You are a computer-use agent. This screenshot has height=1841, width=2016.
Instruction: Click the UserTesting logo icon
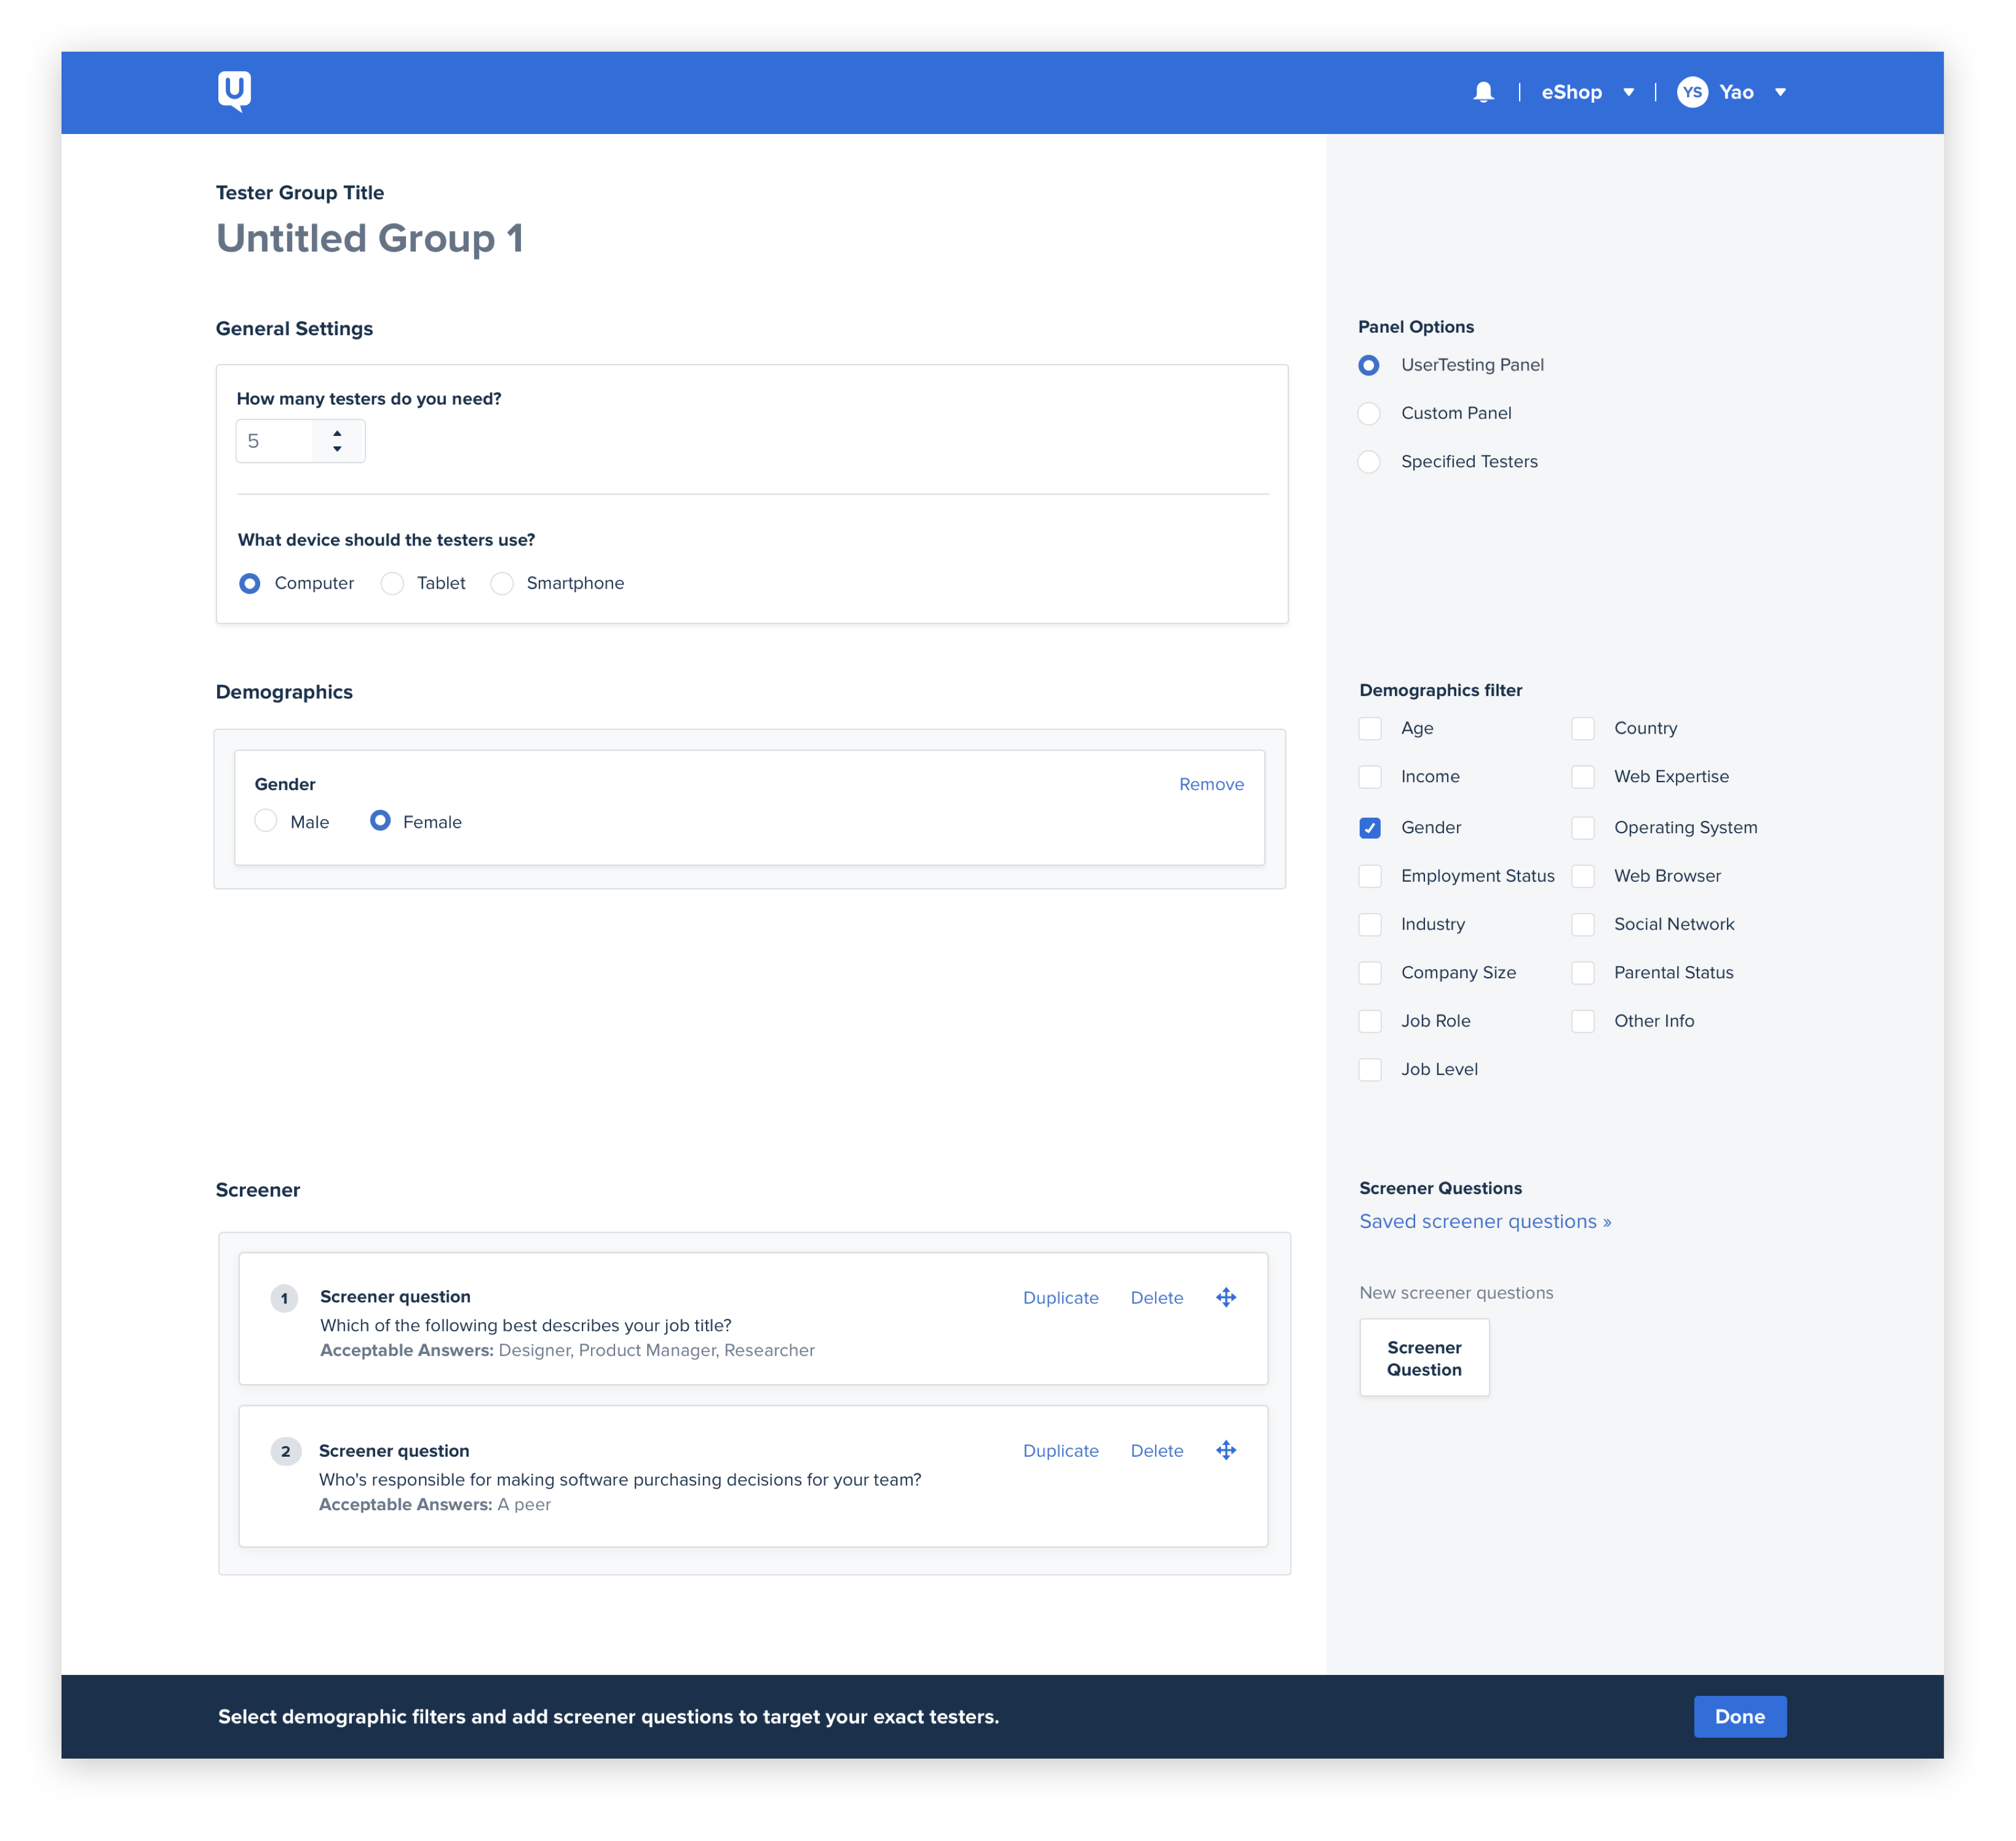234,91
